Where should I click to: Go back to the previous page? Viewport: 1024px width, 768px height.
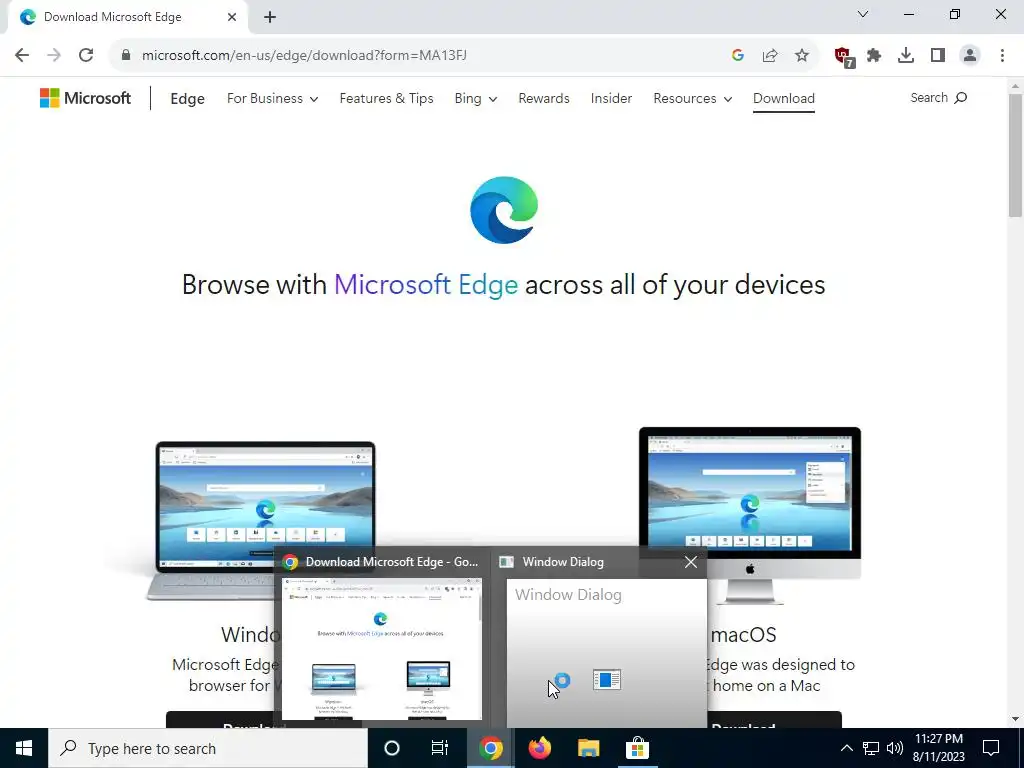(22, 55)
